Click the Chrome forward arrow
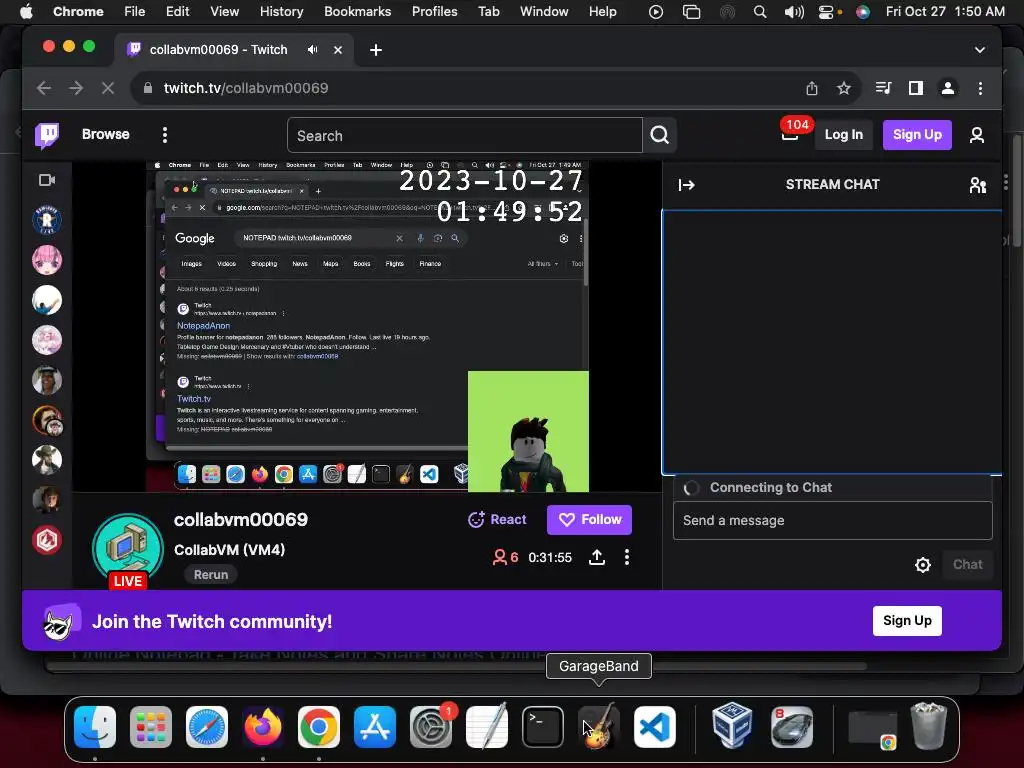This screenshot has width=1024, height=768. click(x=76, y=88)
